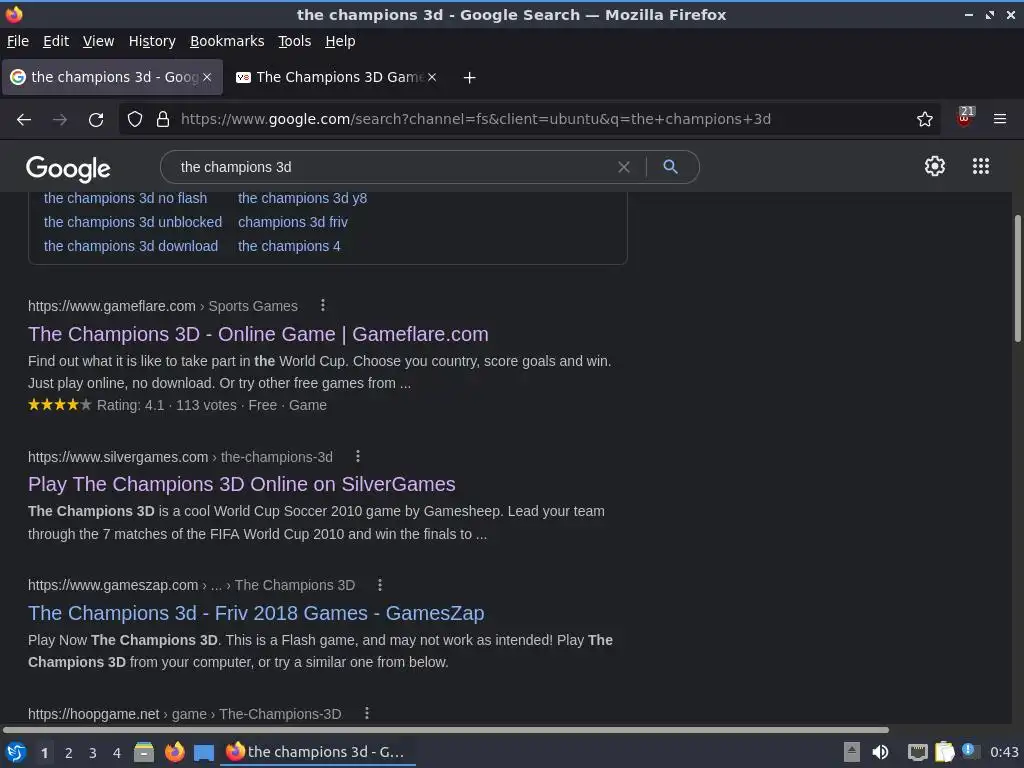Open network monitor tray icon

click(x=918, y=753)
